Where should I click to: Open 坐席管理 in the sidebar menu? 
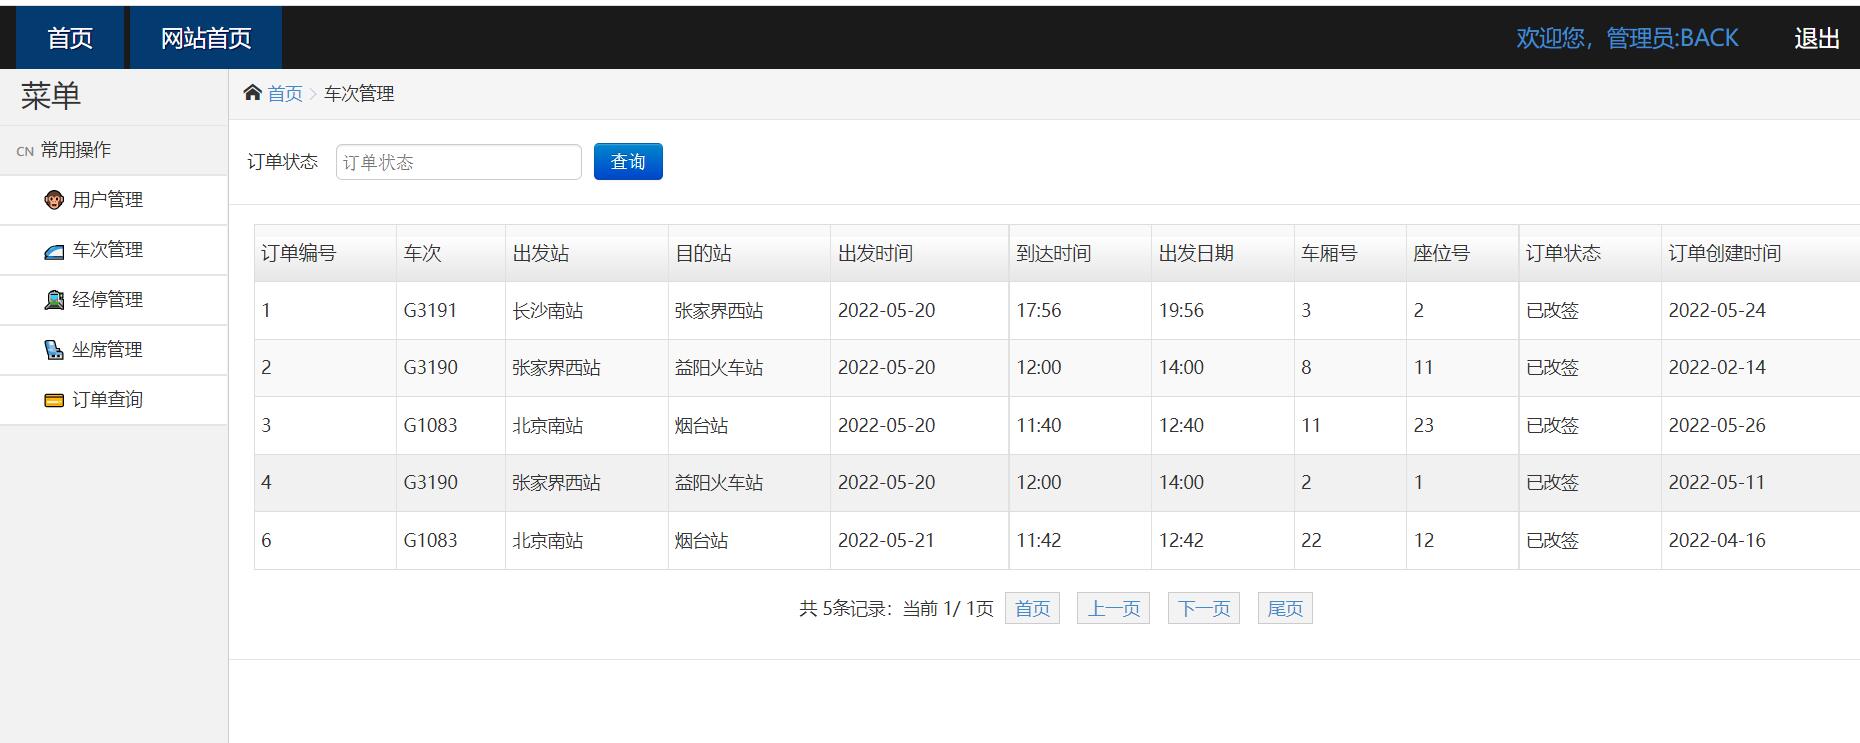(114, 350)
